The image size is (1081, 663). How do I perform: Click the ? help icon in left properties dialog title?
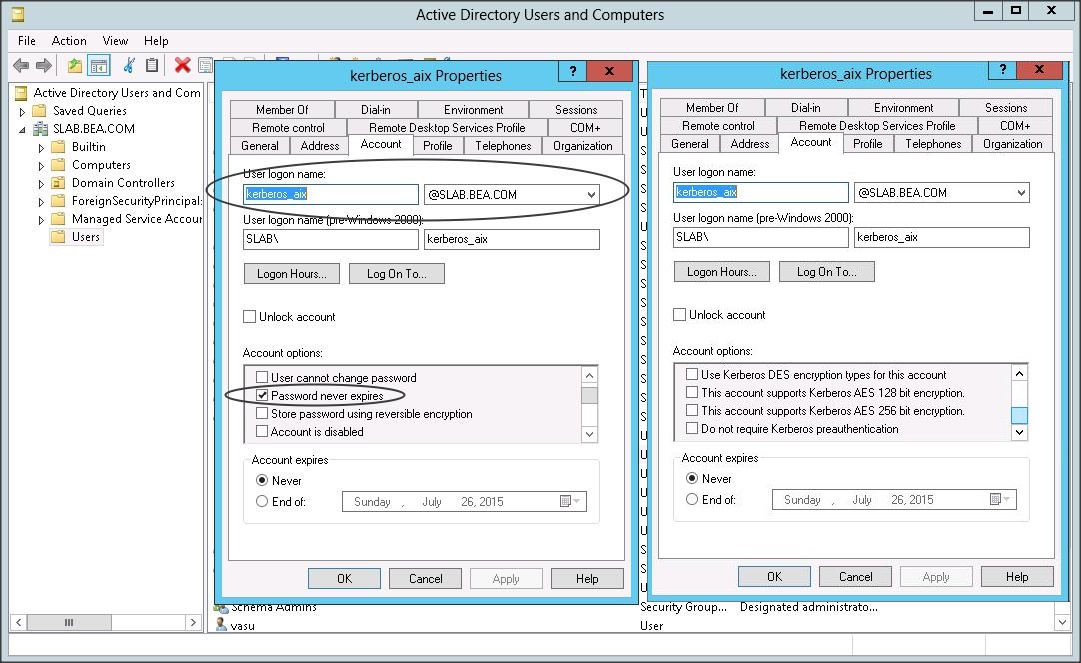pyautogui.click(x=572, y=71)
